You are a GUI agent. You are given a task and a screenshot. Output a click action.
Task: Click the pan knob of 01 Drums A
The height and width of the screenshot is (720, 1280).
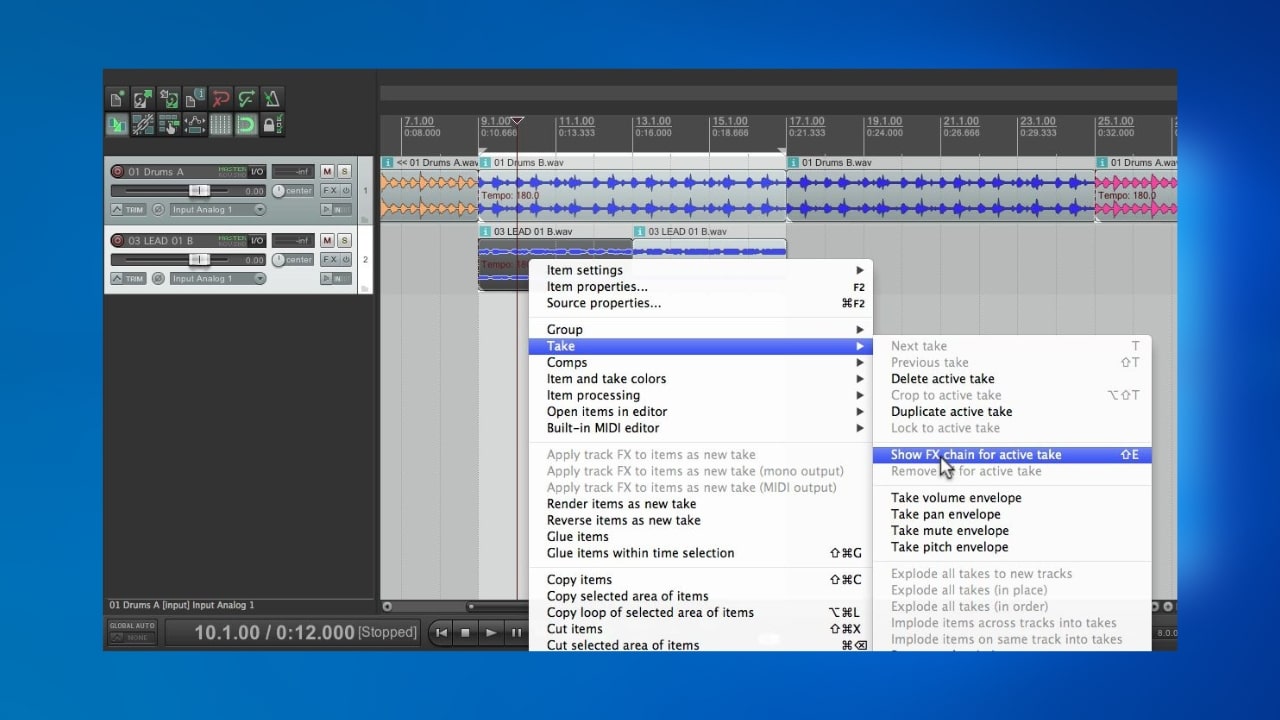[x=278, y=190]
